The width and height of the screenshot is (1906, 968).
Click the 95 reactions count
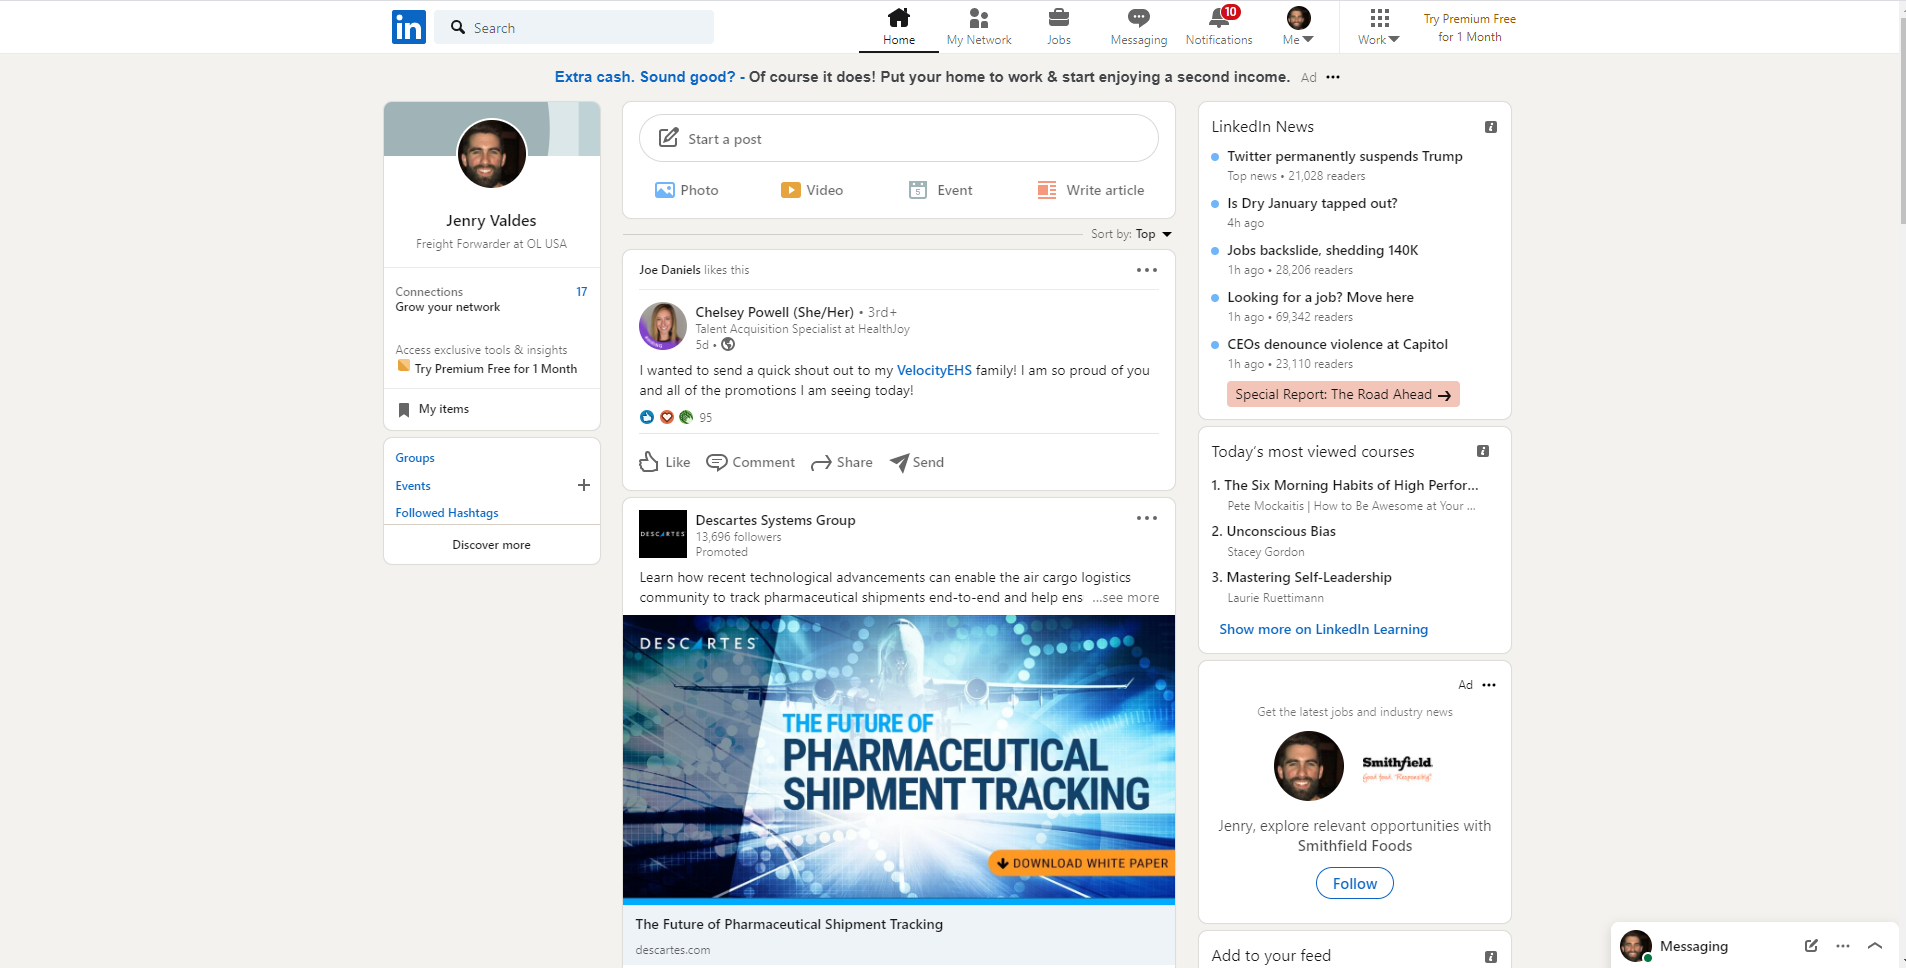coord(706,418)
